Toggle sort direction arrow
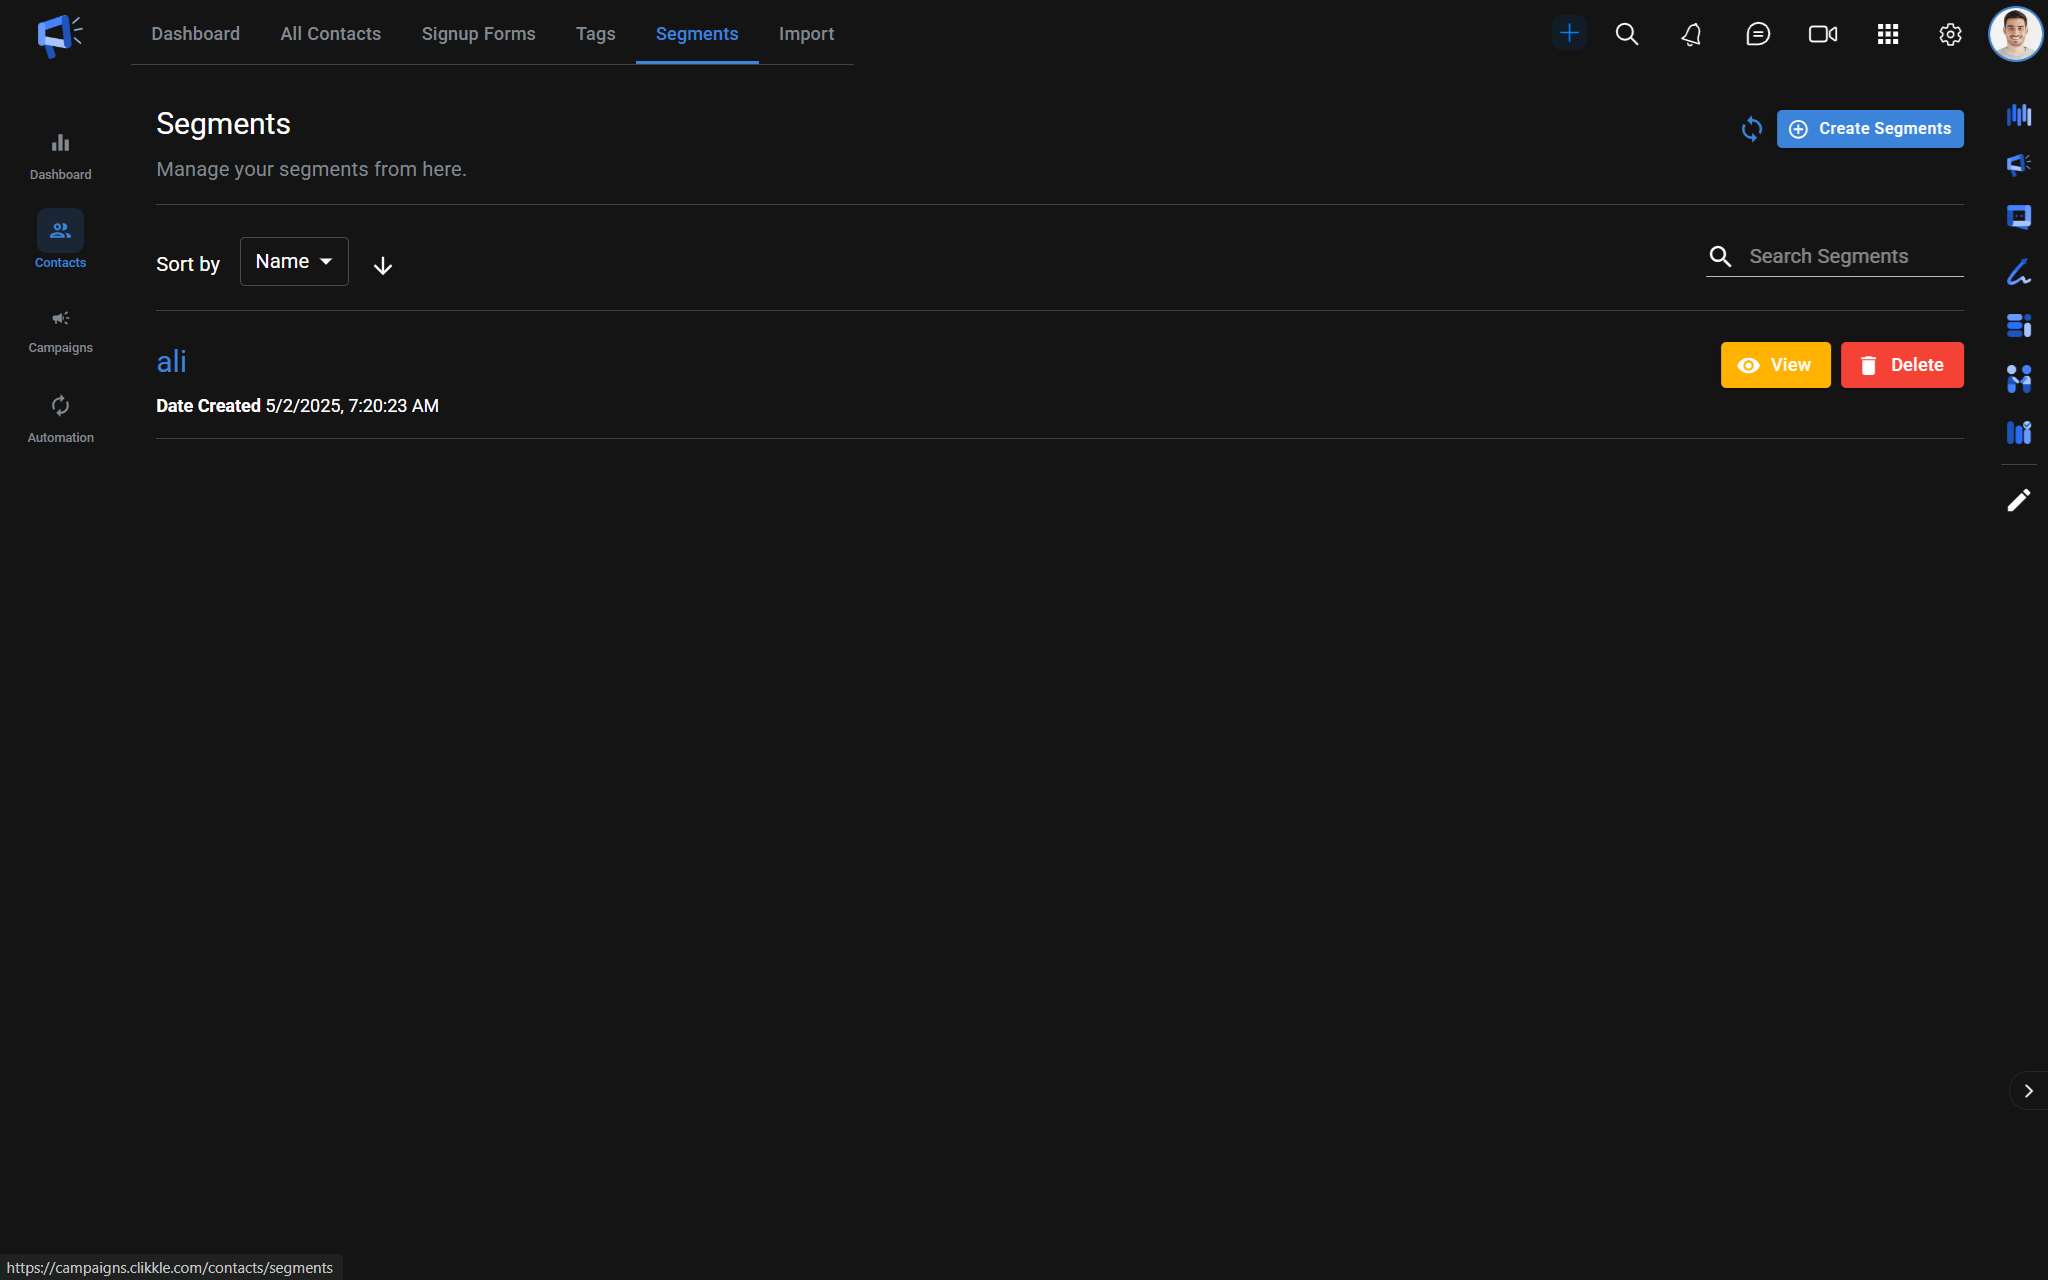 point(382,265)
